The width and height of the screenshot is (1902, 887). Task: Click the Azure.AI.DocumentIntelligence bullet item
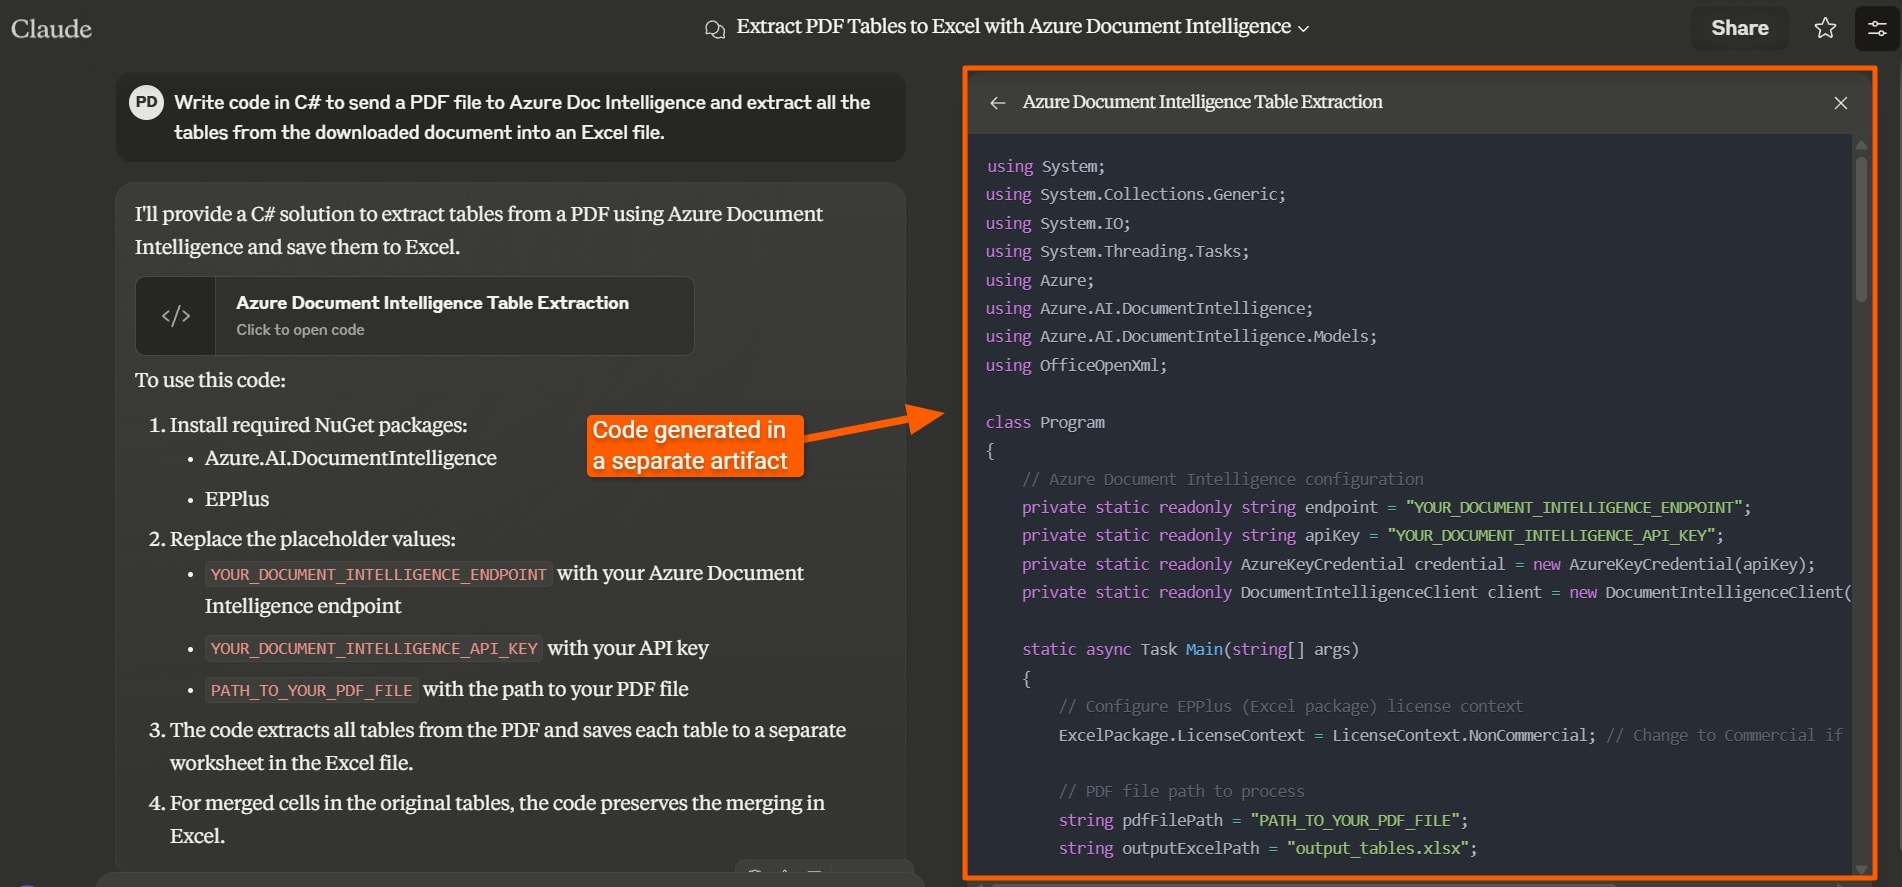[350, 458]
